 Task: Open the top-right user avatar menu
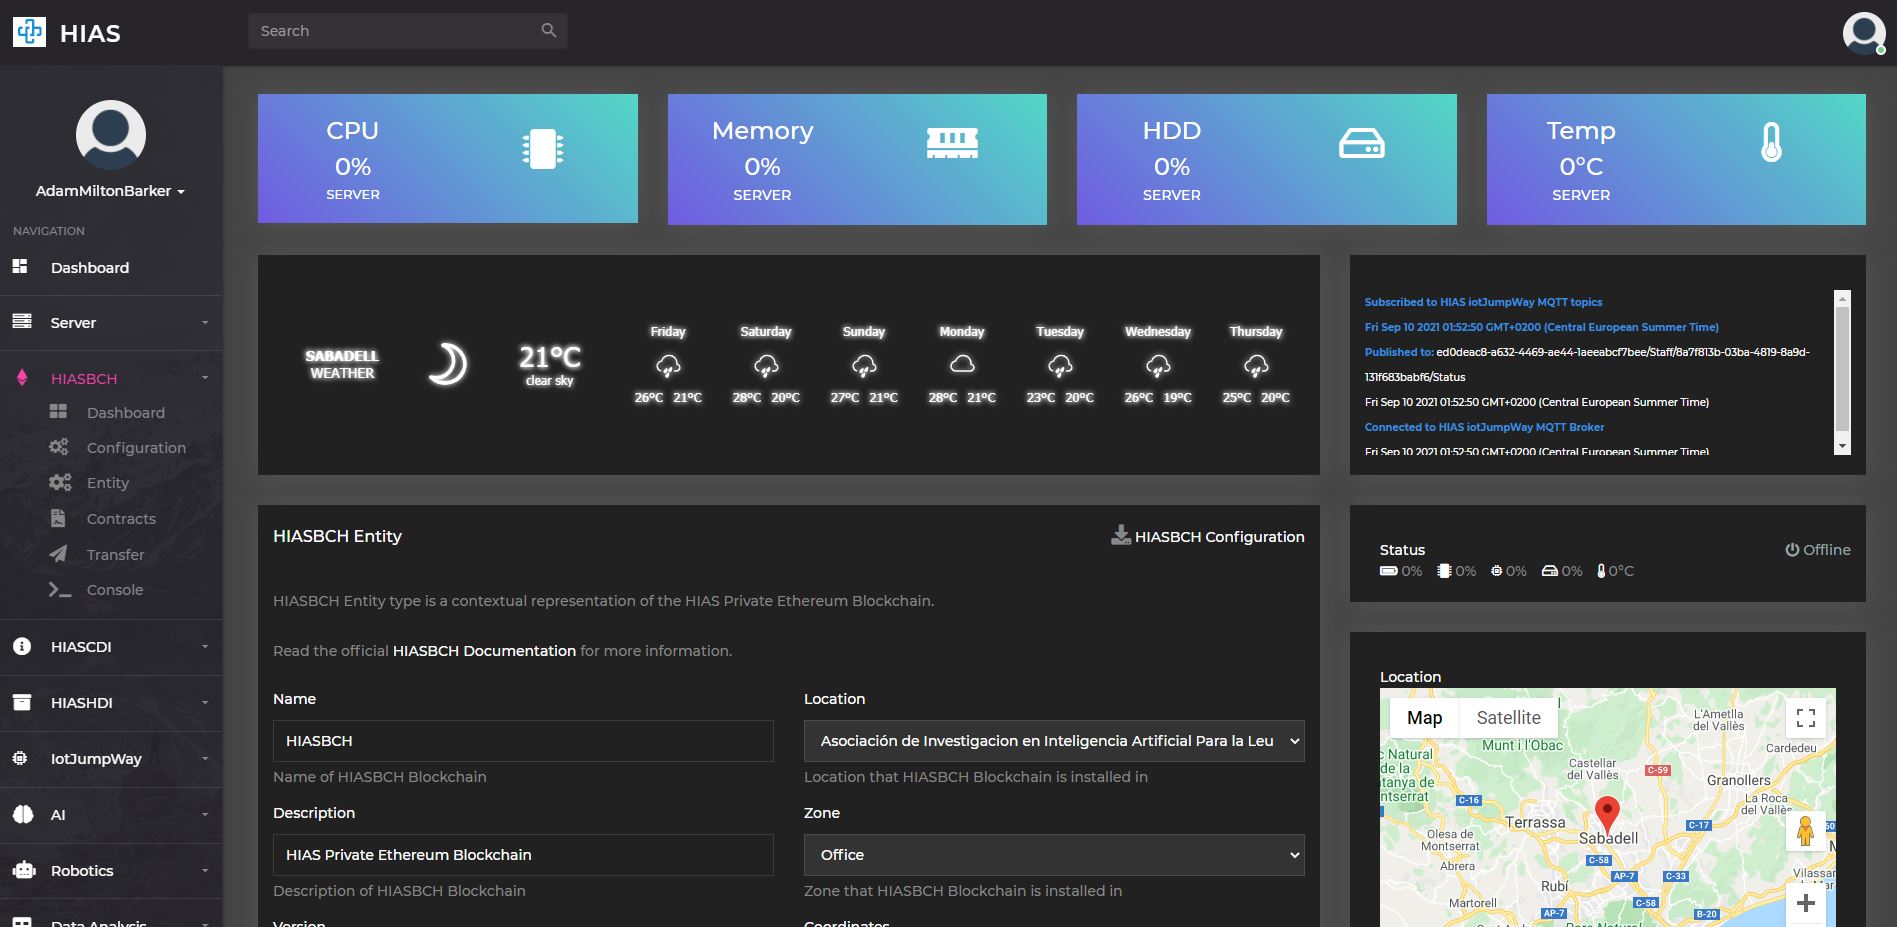[1864, 33]
